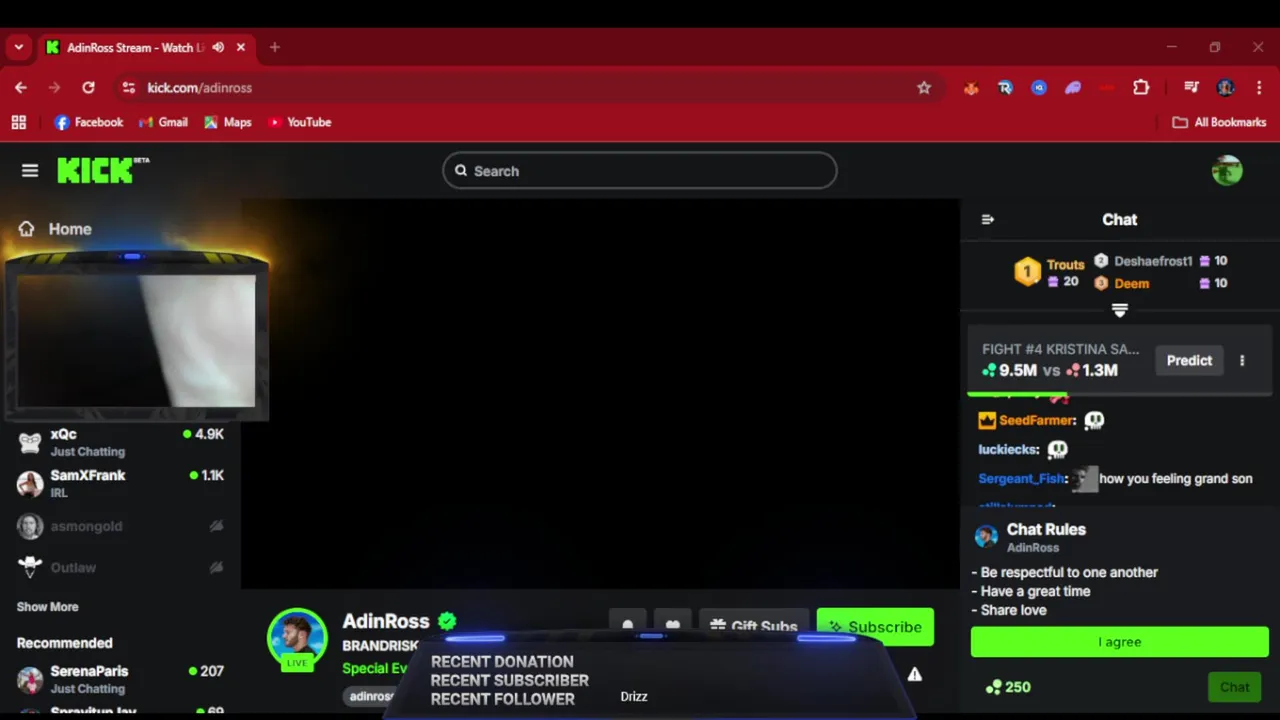Click the Gift Subs button
This screenshot has height=720, width=1280.
pyautogui.click(x=754, y=627)
